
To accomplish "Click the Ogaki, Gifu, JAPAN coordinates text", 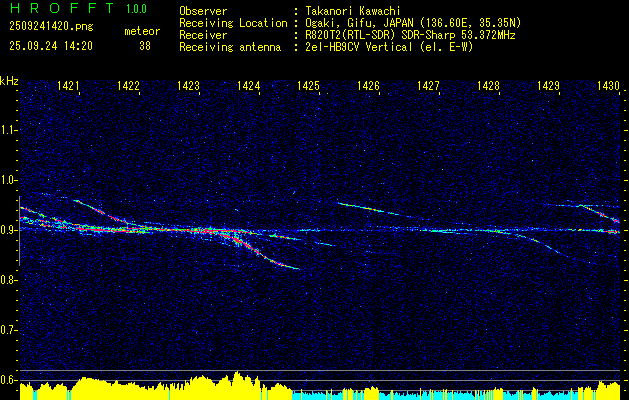I will (412, 23).
